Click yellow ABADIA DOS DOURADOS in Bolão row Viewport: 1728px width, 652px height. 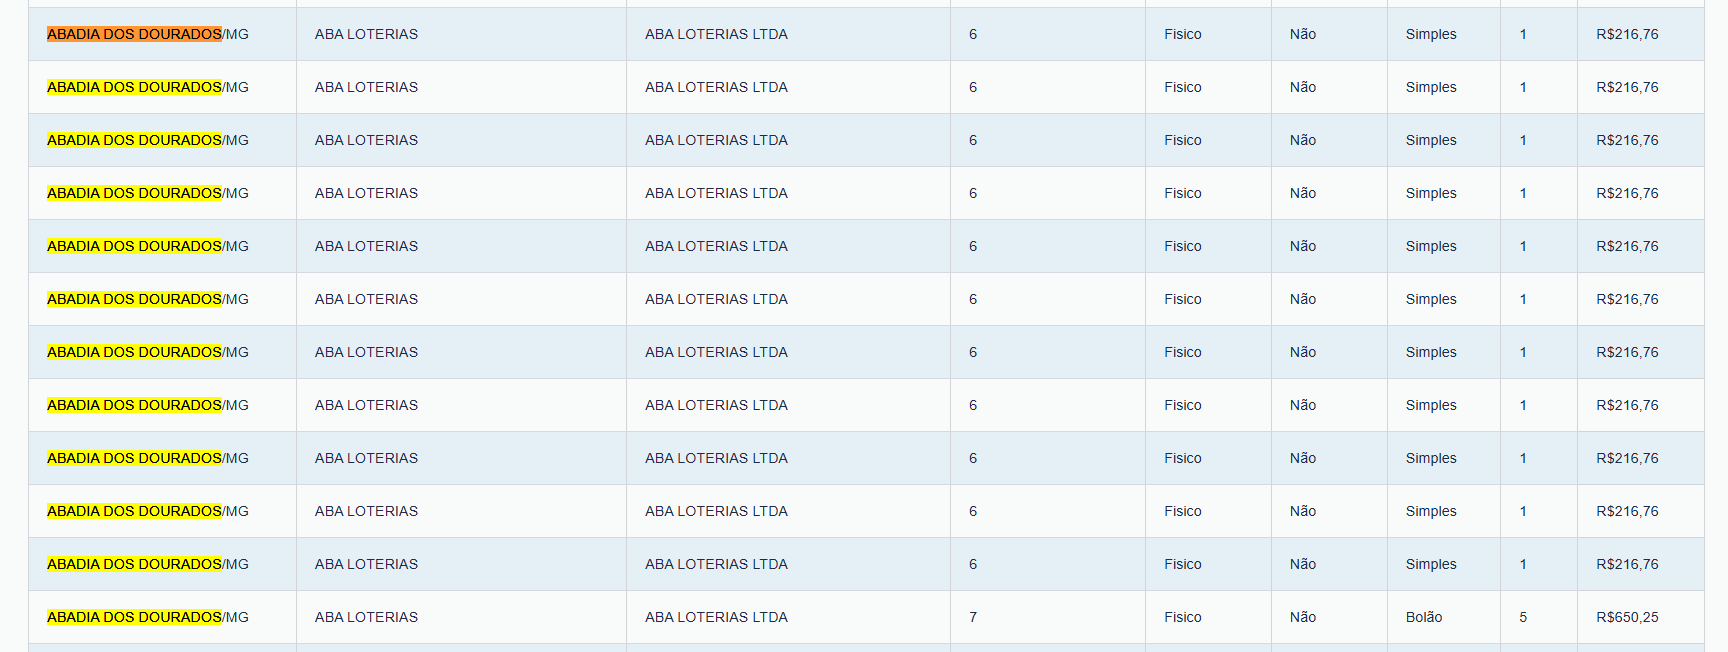tap(134, 617)
